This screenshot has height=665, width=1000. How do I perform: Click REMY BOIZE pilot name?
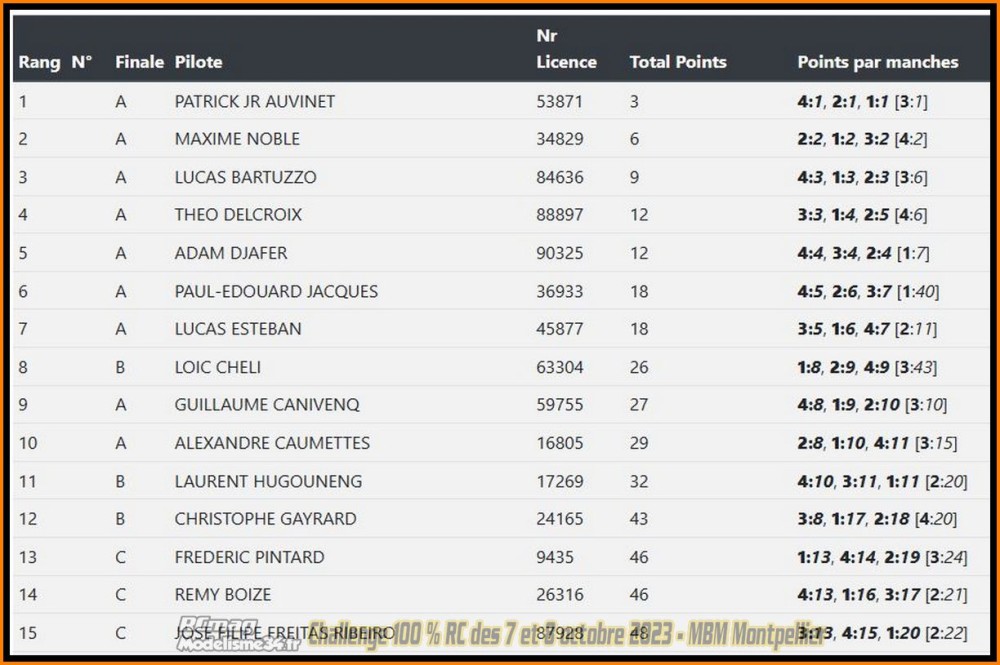point(223,595)
